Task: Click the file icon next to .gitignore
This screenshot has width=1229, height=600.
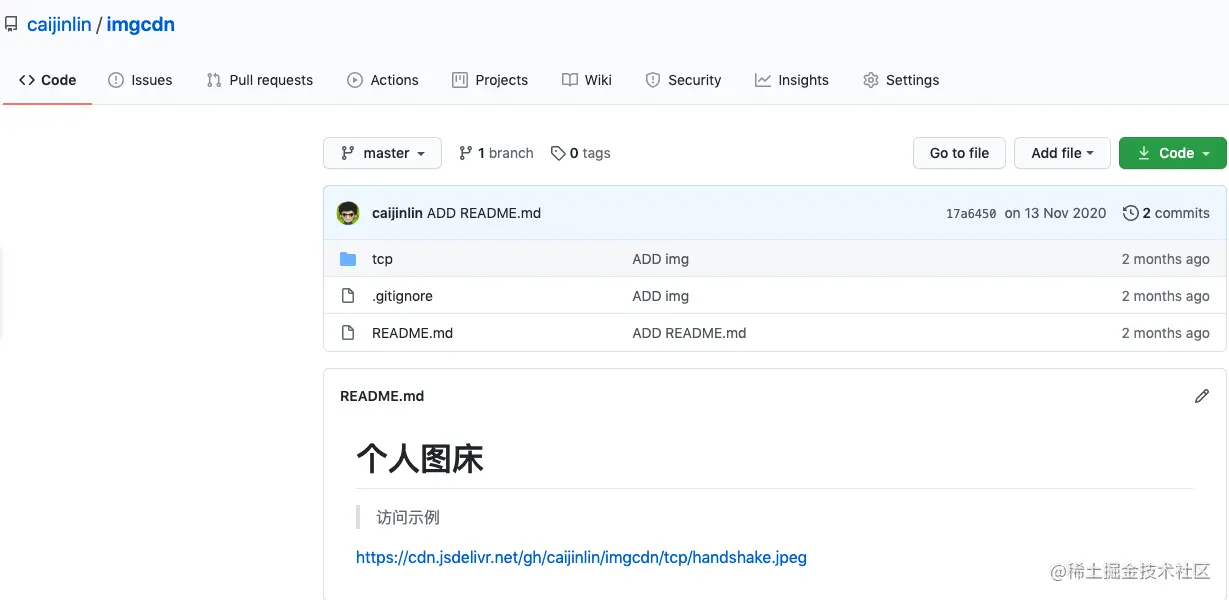Action: [x=348, y=296]
